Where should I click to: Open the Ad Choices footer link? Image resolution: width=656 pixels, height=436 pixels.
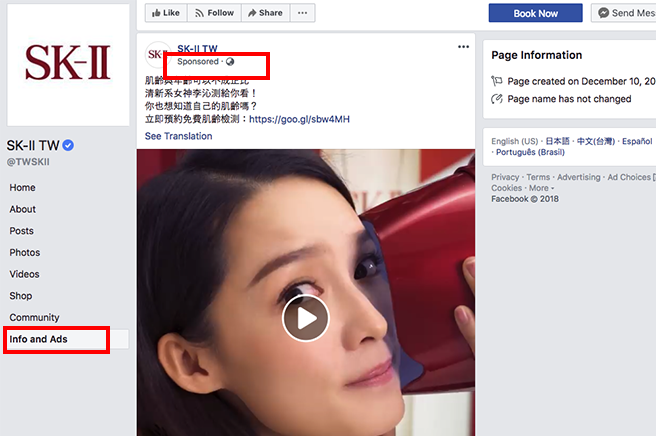pos(629,177)
